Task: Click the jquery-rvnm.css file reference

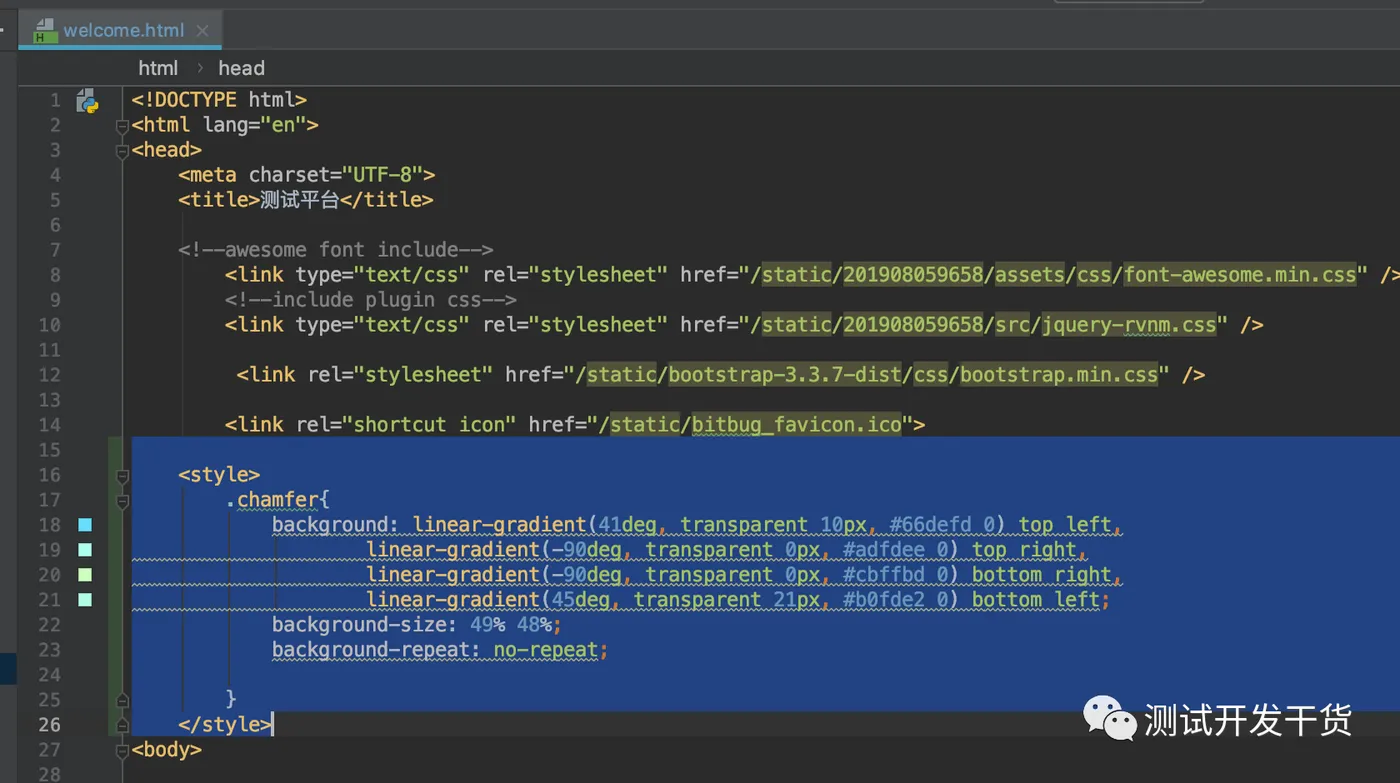Action: coord(1129,325)
